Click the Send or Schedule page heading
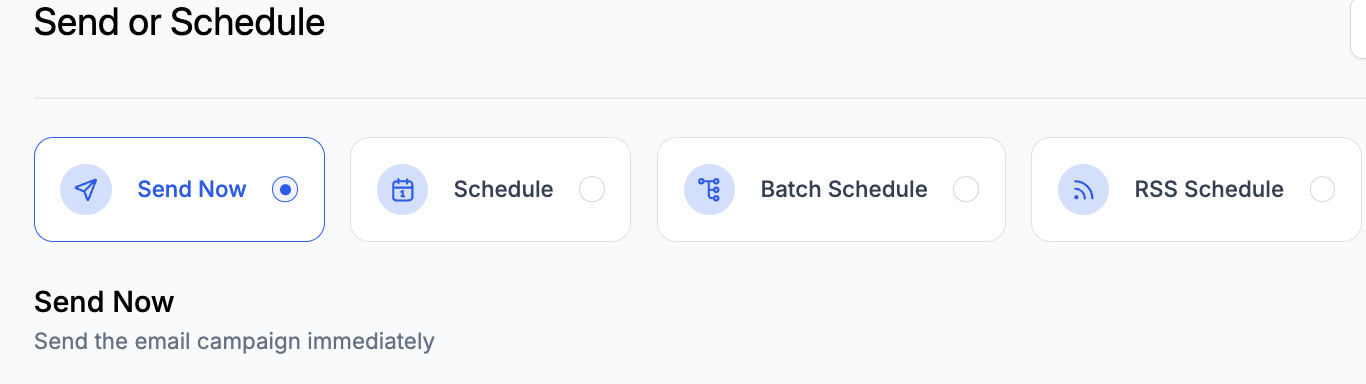 [180, 21]
